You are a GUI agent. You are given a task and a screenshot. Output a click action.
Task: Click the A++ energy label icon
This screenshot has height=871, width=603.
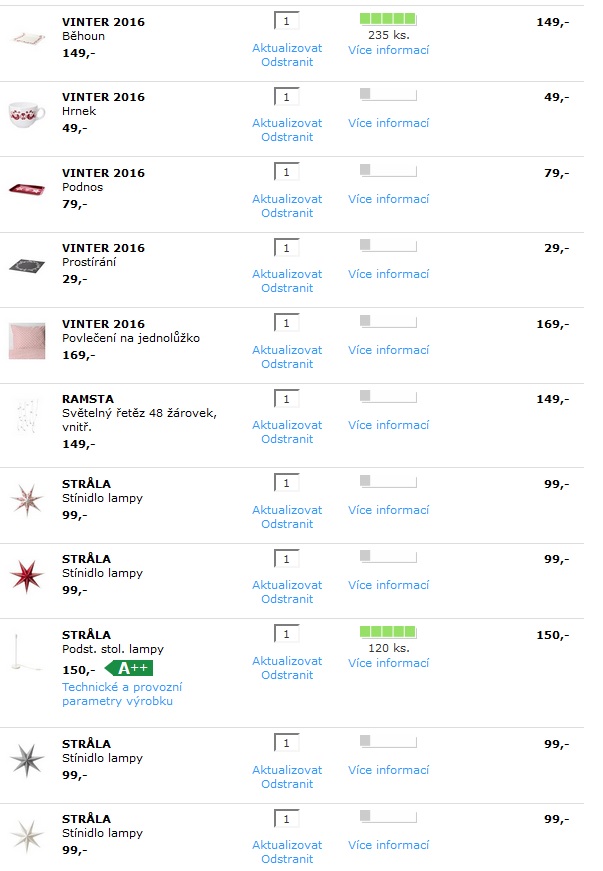tap(129, 668)
